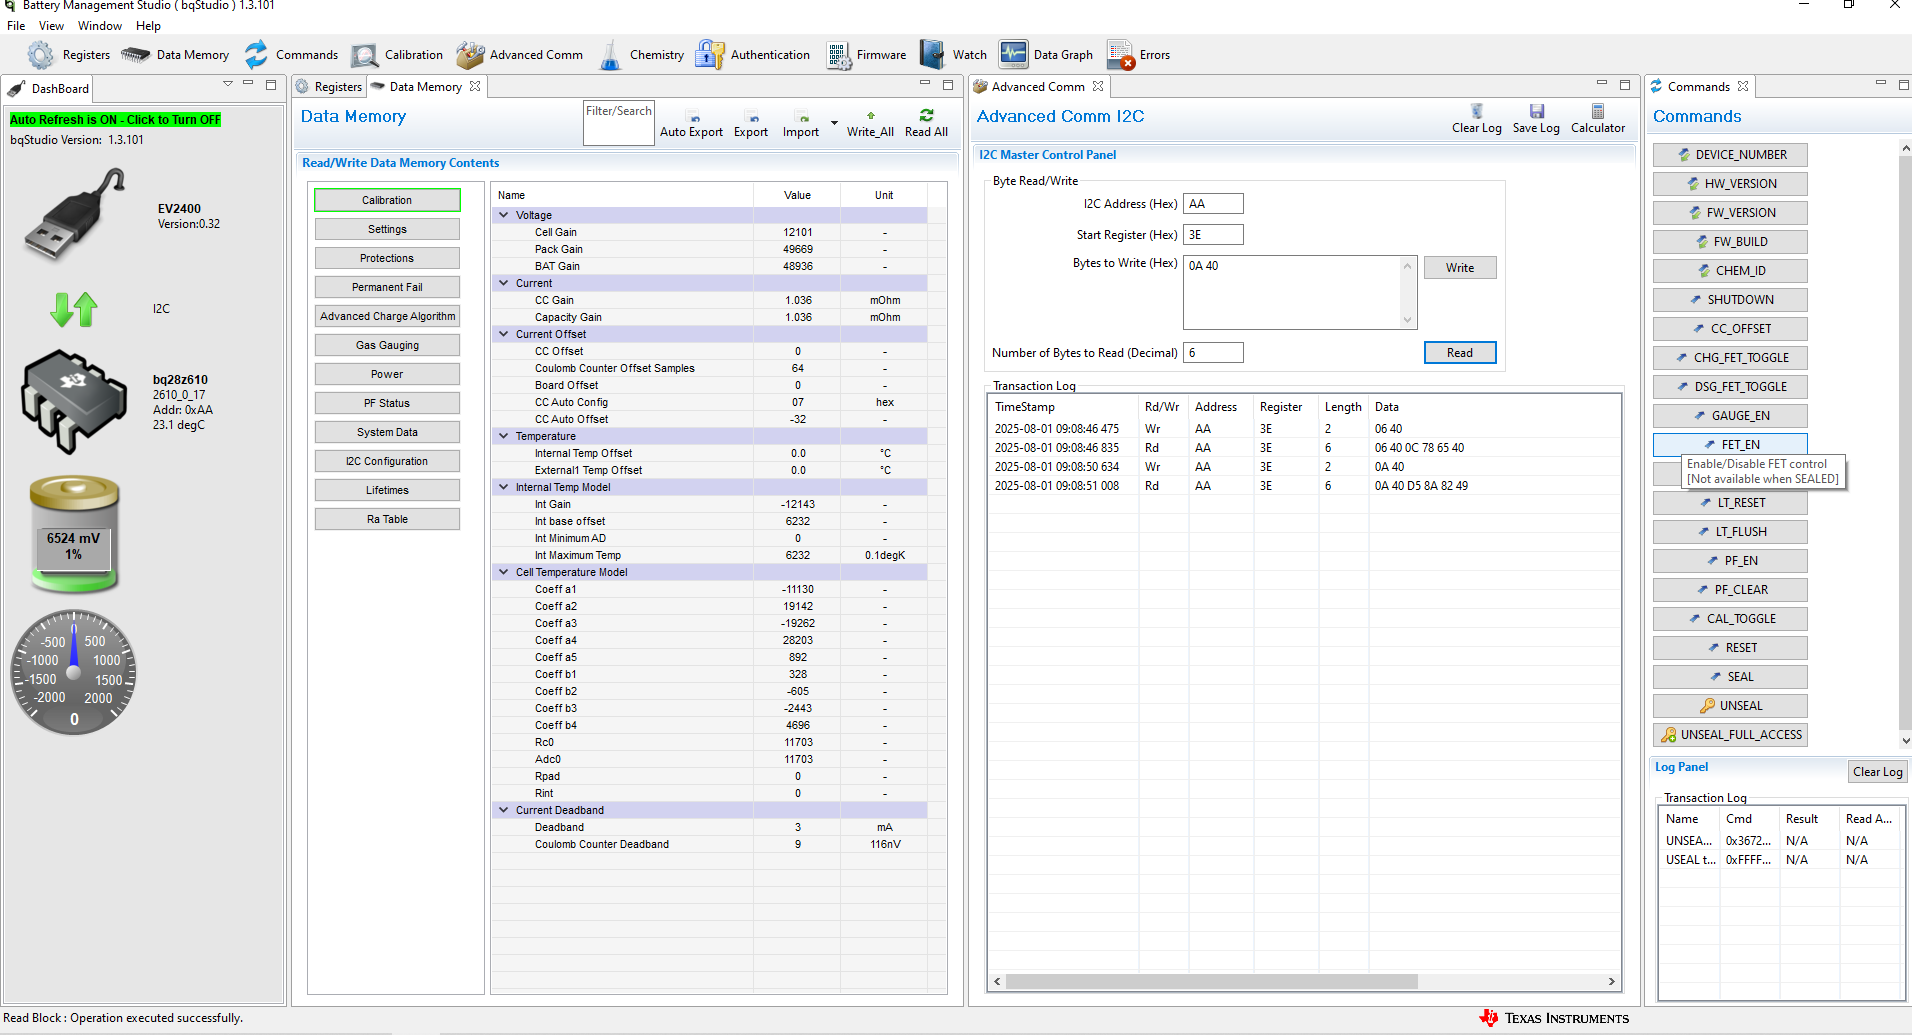Click the Save Log disk icon

tap(1537, 111)
